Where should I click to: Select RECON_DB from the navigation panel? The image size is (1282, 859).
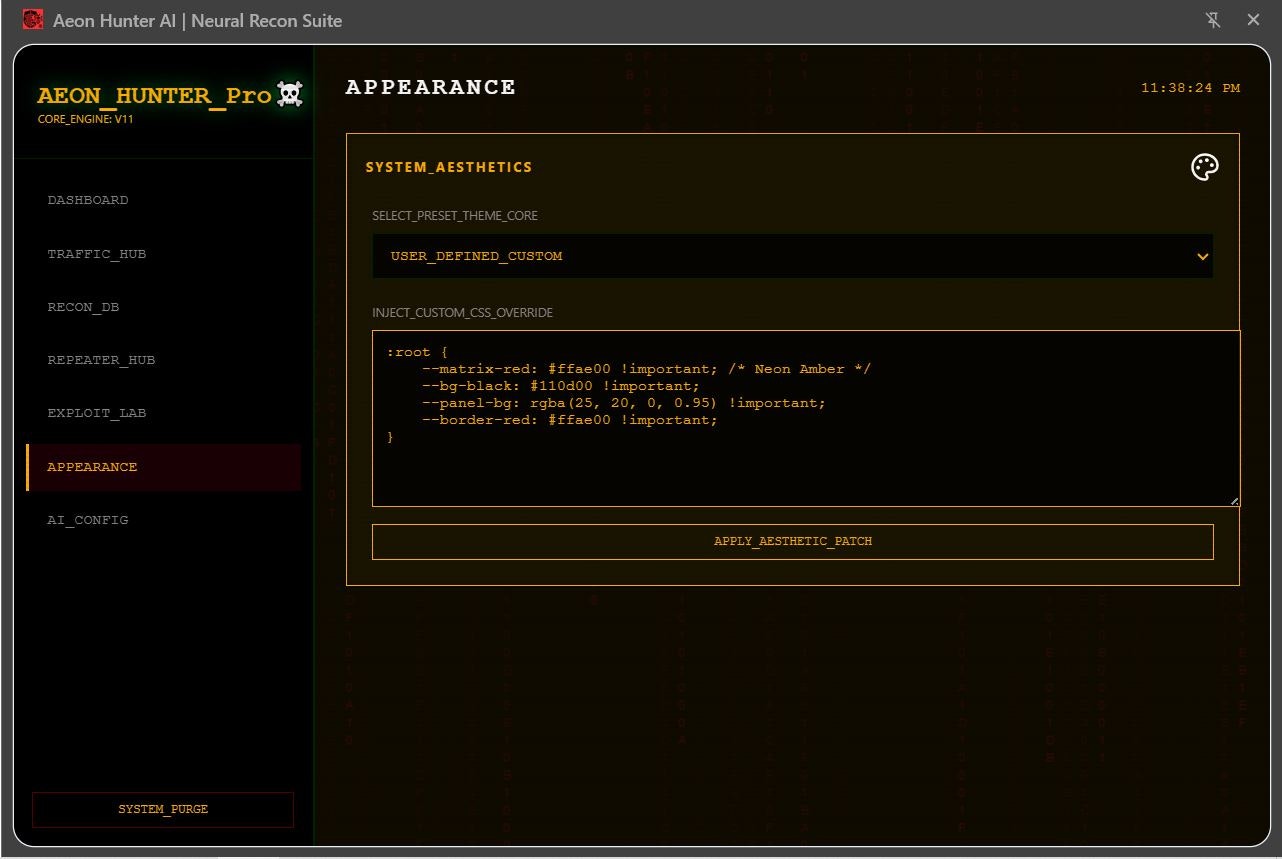click(x=83, y=307)
